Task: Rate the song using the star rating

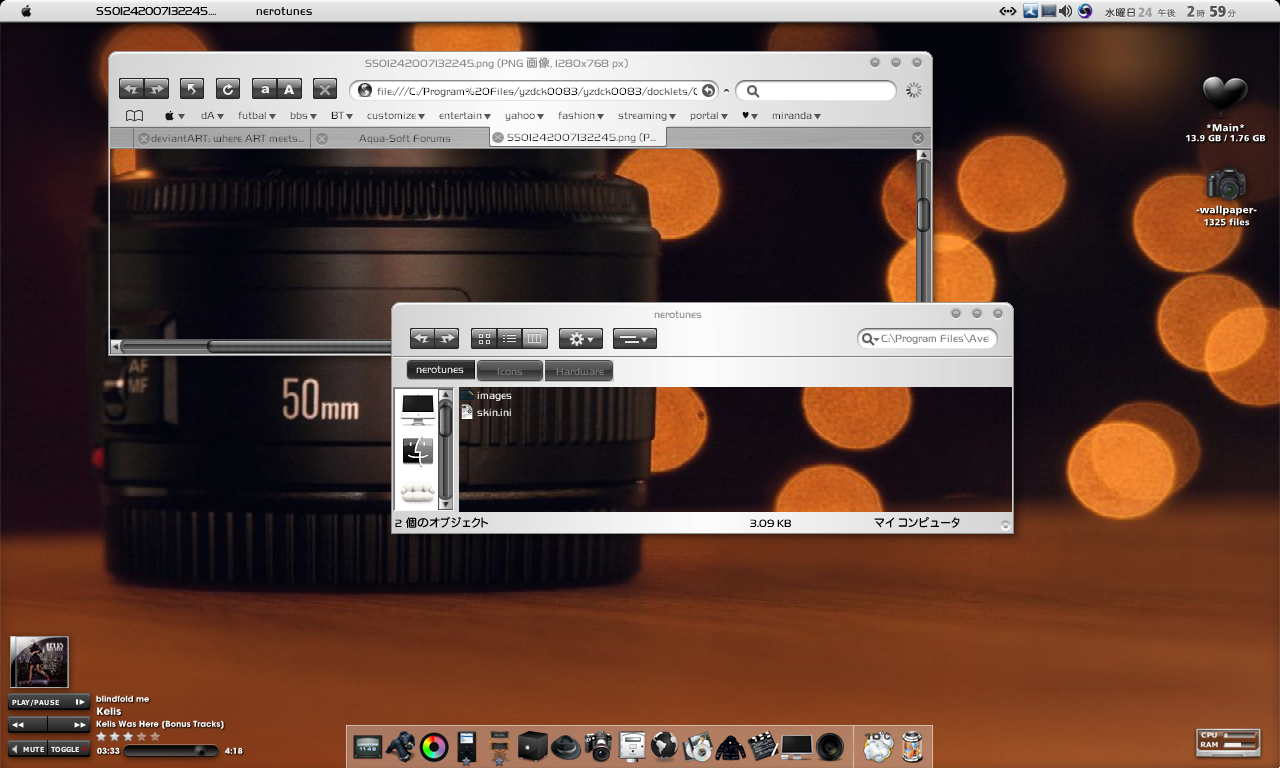Action: pos(128,736)
